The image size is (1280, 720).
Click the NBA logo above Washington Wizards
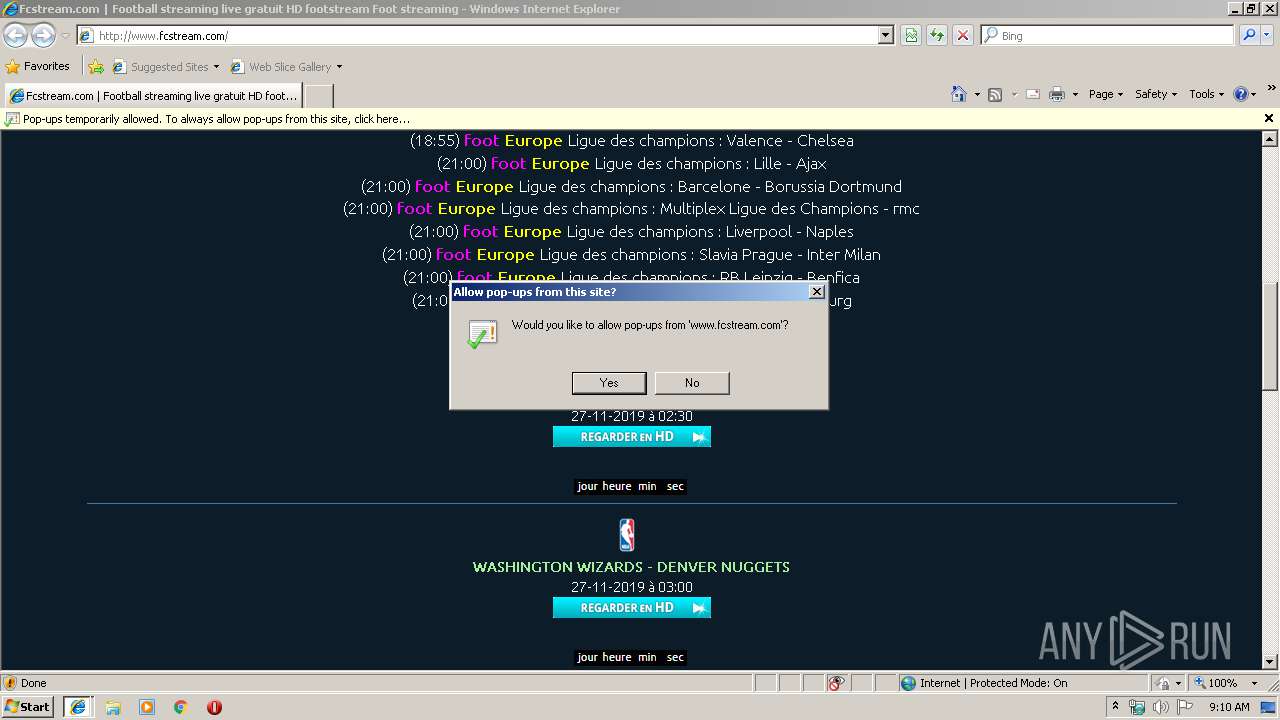pos(626,535)
